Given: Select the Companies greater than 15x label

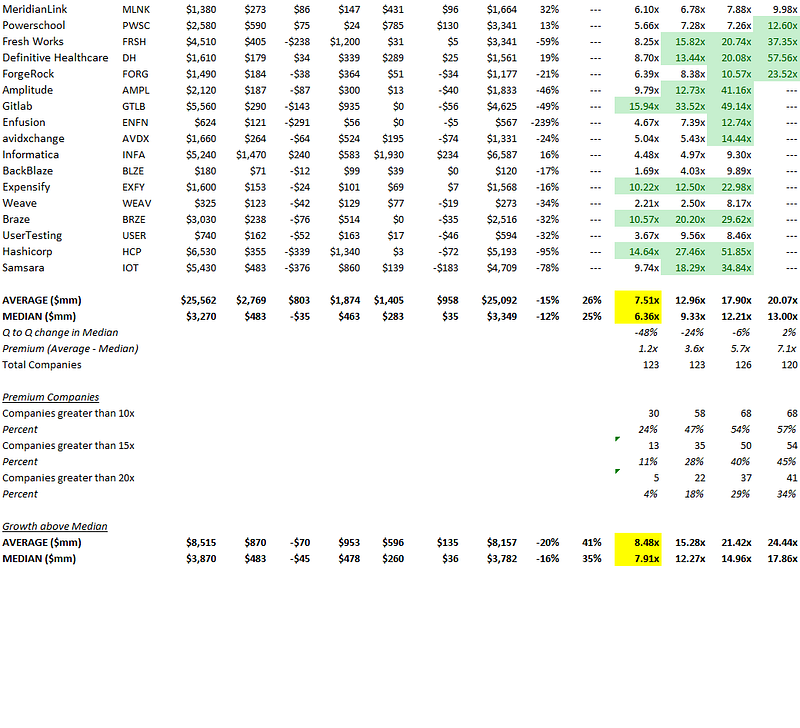Looking at the screenshot, I should tap(68, 445).
